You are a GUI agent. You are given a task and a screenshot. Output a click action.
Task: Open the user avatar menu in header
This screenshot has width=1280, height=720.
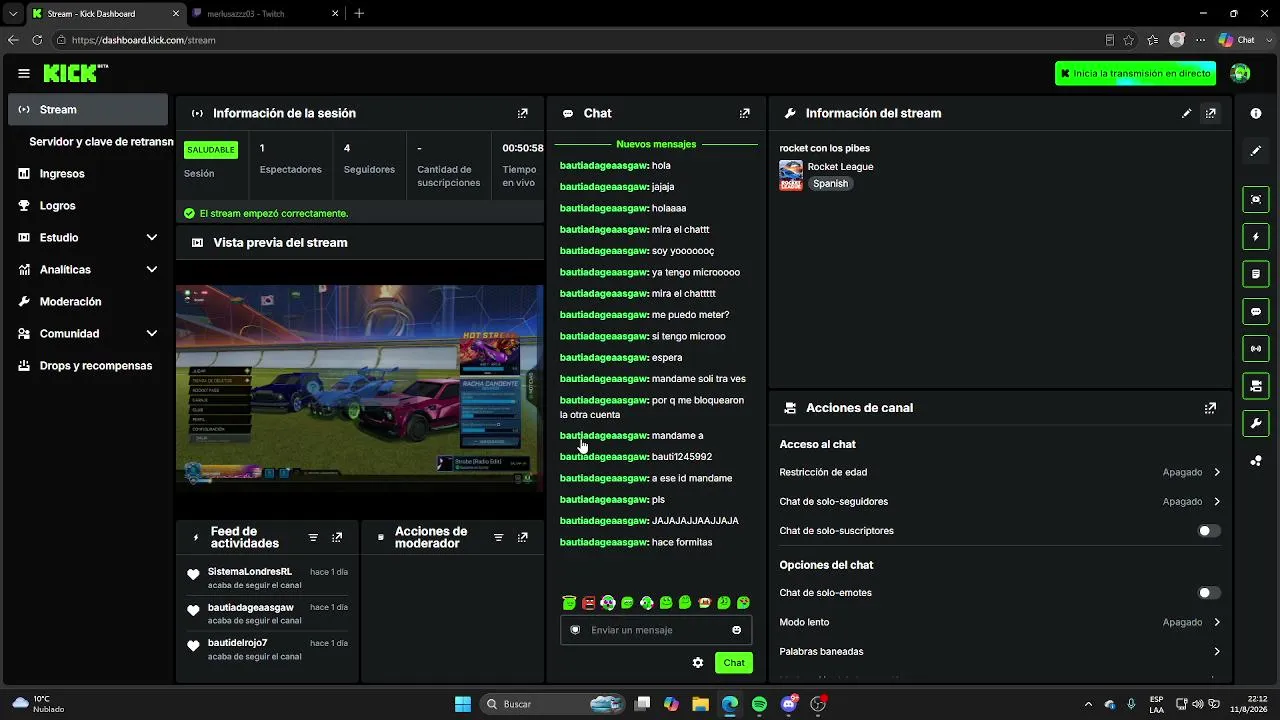(1240, 73)
